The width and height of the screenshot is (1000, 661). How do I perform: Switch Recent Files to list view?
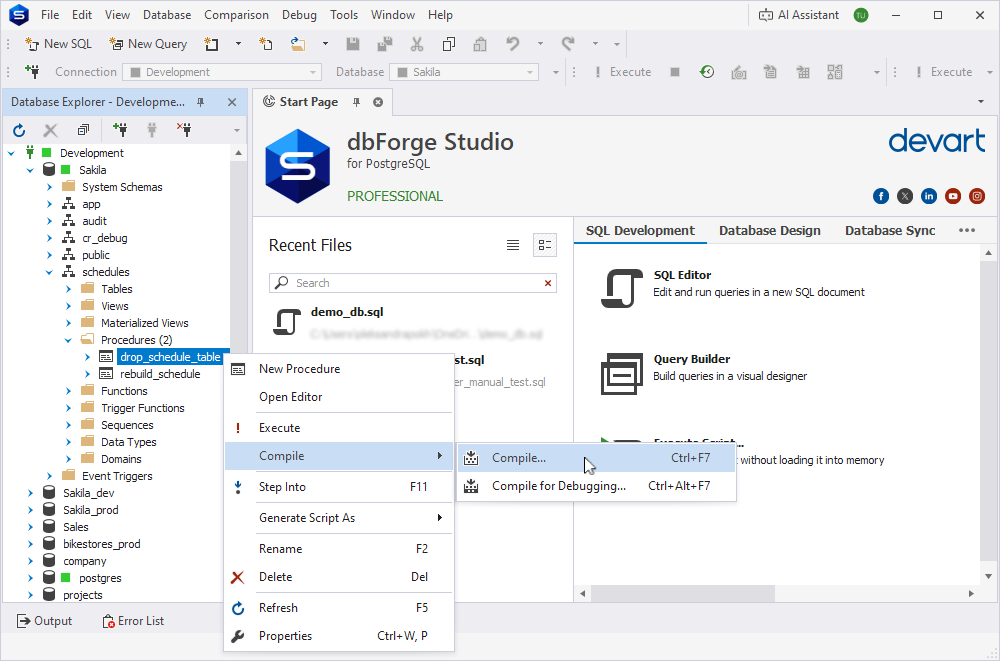(x=513, y=245)
